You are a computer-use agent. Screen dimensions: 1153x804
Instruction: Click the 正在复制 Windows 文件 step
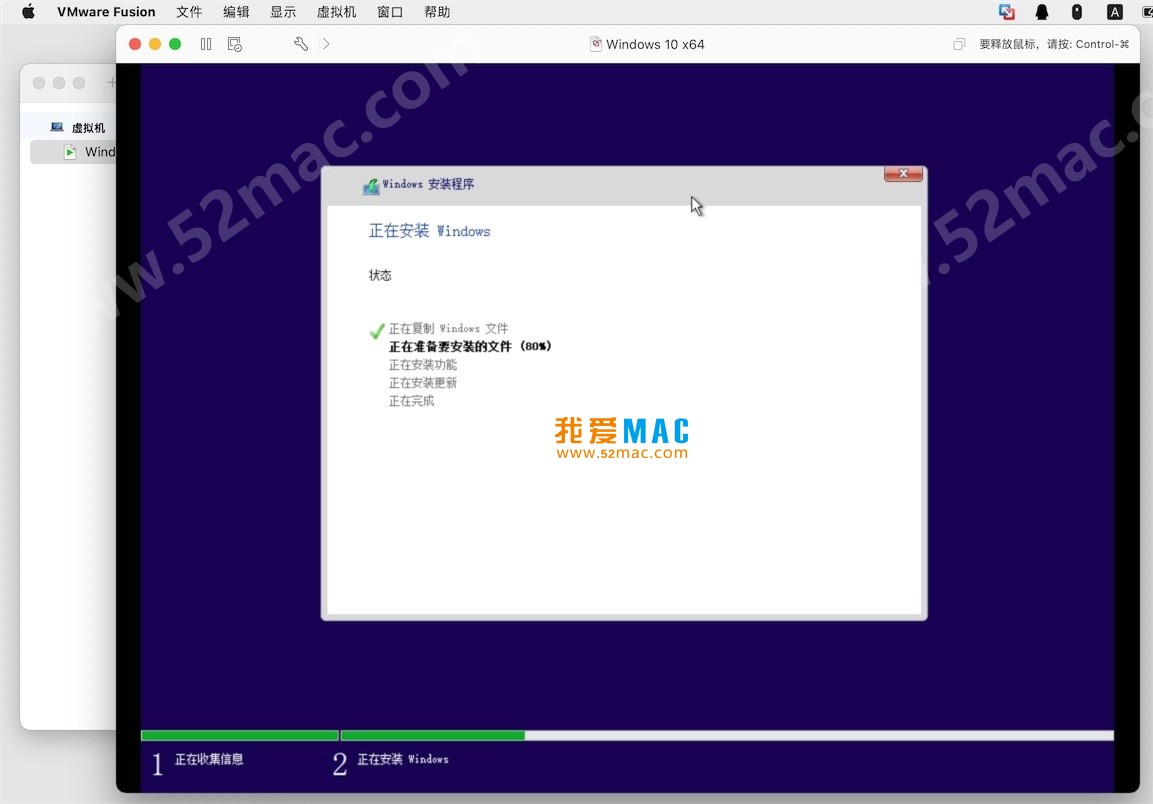[x=449, y=328]
